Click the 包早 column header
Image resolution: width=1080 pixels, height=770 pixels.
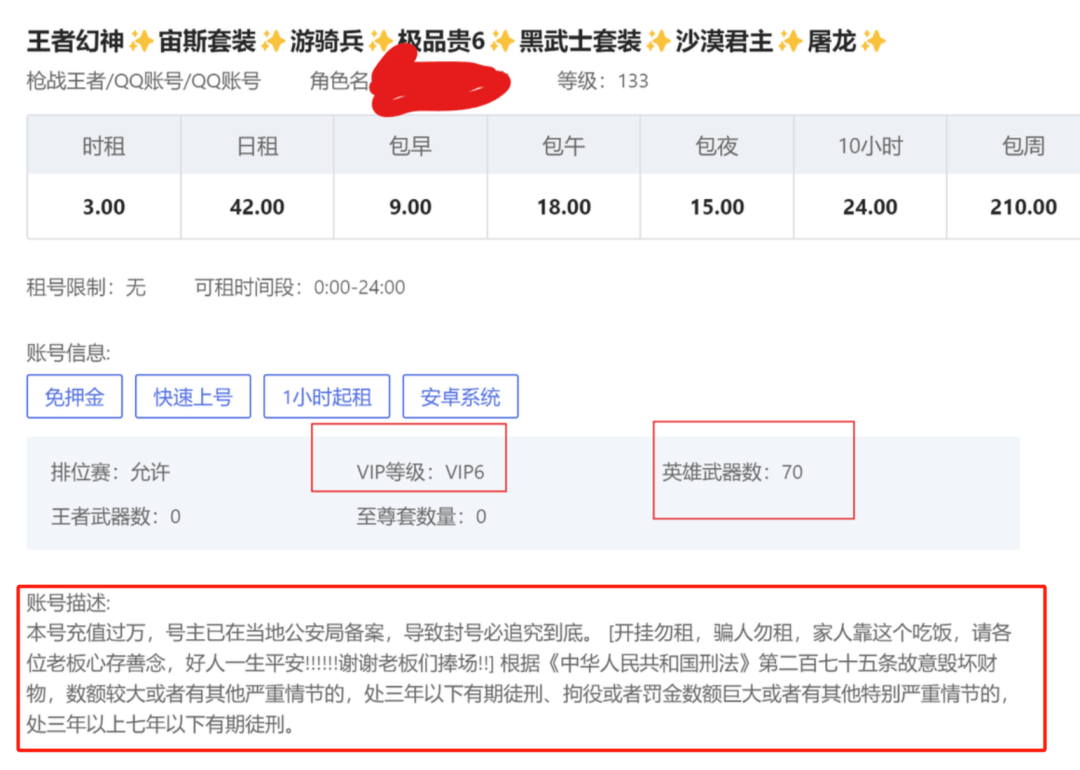tap(410, 146)
